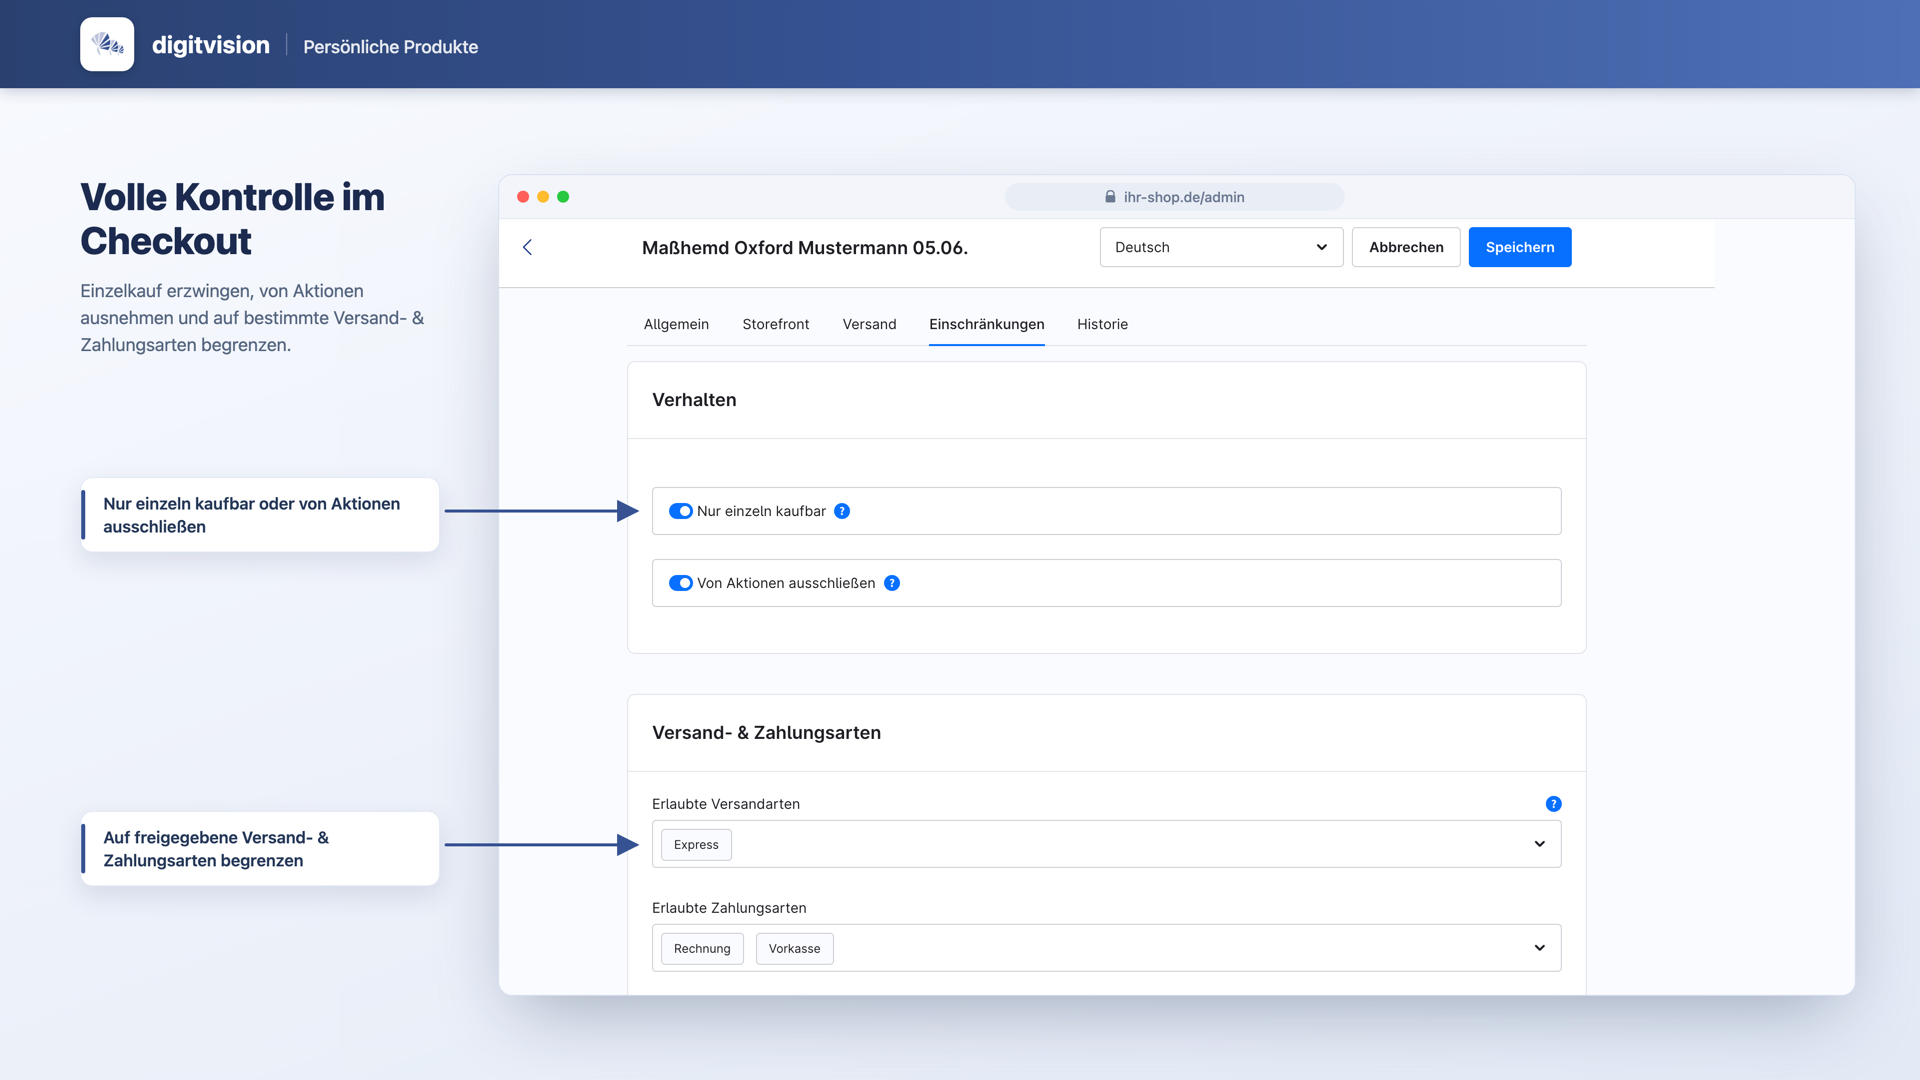Click the yellow window dot

tap(543, 197)
